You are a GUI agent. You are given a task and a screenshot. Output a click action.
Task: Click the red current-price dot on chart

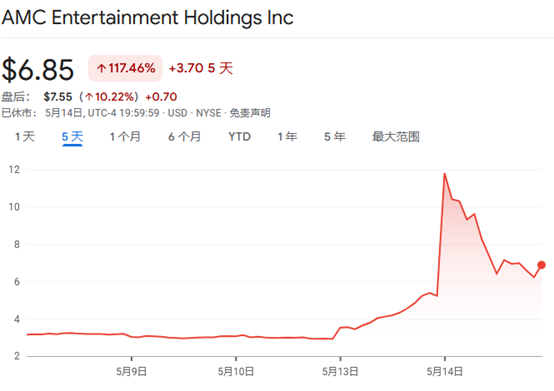tap(541, 265)
